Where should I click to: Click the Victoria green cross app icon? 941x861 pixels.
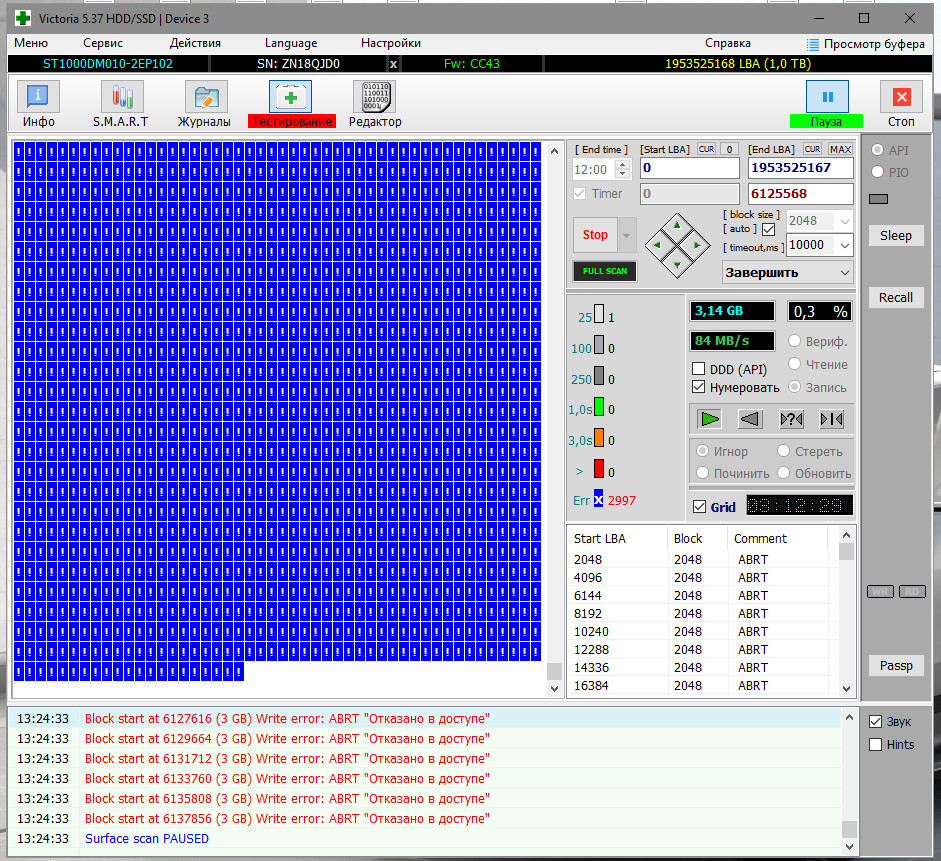(x=23, y=18)
